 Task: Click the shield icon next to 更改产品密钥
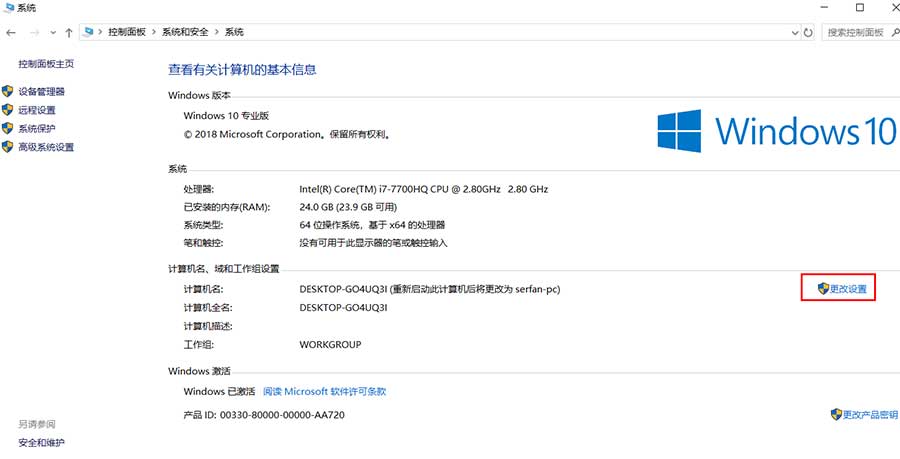[836, 414]
